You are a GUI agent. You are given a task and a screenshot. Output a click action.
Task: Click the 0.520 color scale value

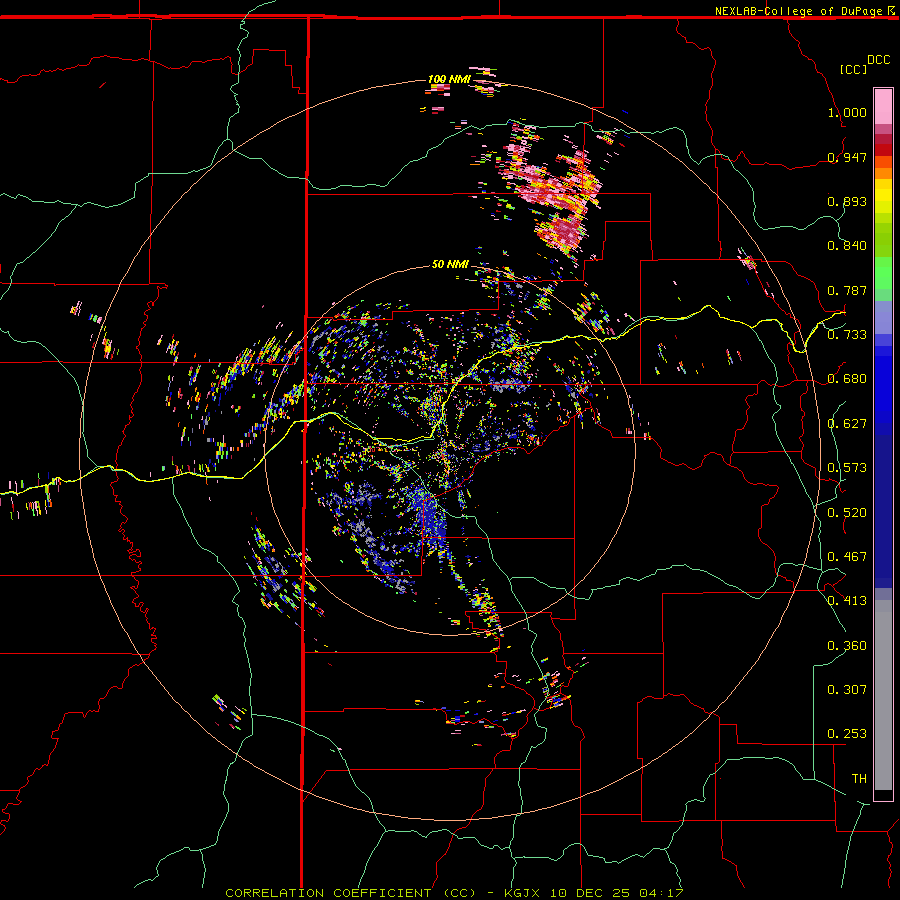tap(847, 513)
